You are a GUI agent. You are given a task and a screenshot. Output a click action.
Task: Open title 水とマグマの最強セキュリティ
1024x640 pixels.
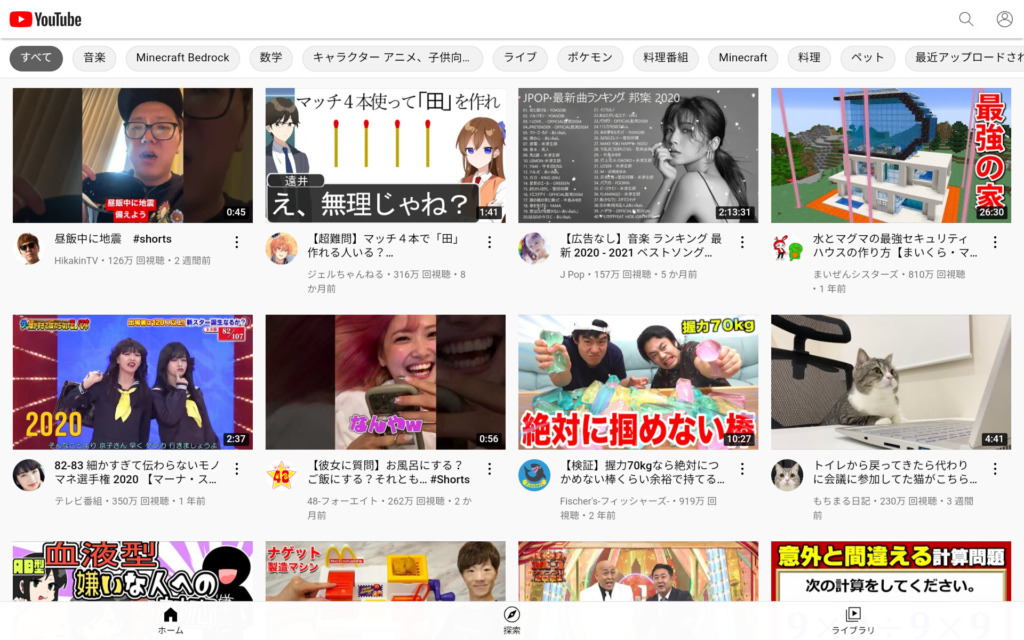pos(895,246)
